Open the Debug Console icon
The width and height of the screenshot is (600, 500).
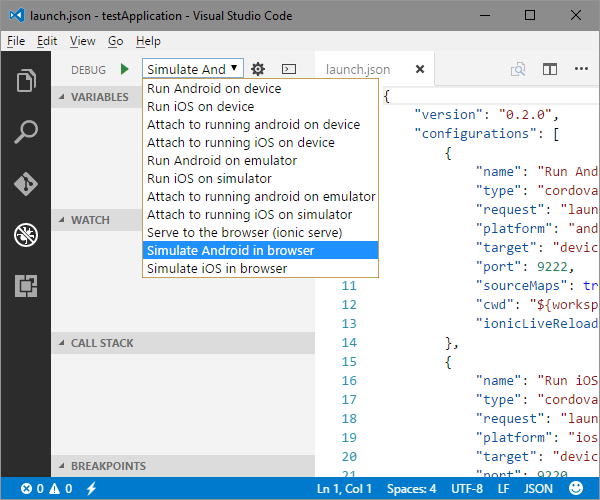coord(288,69)
